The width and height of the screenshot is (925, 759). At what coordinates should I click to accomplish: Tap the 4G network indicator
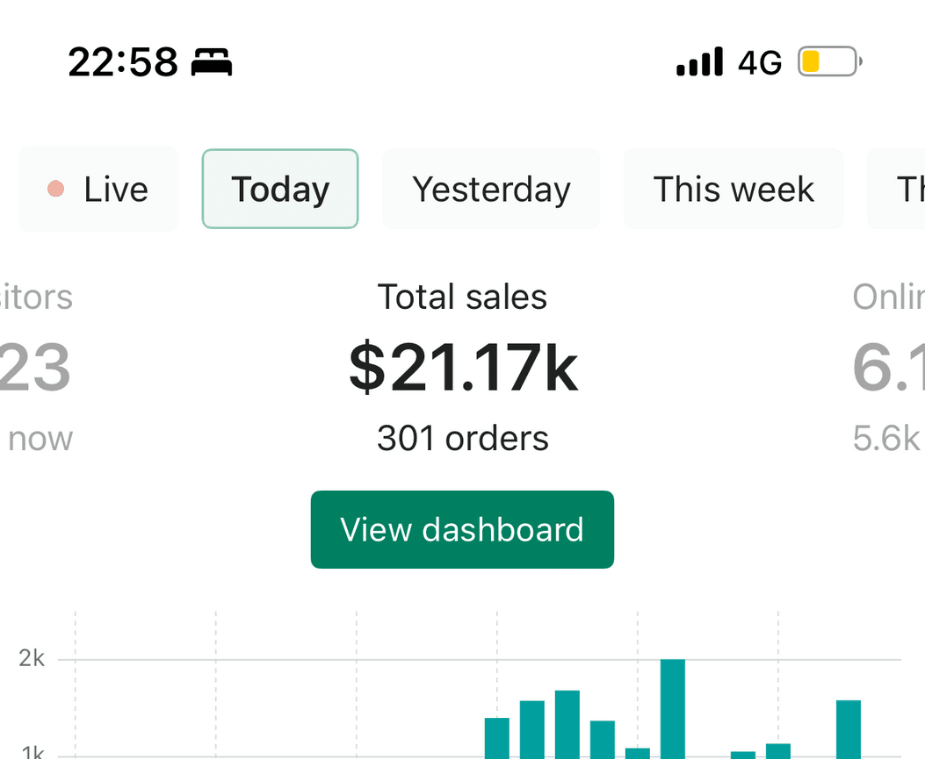tap(760, 63)
